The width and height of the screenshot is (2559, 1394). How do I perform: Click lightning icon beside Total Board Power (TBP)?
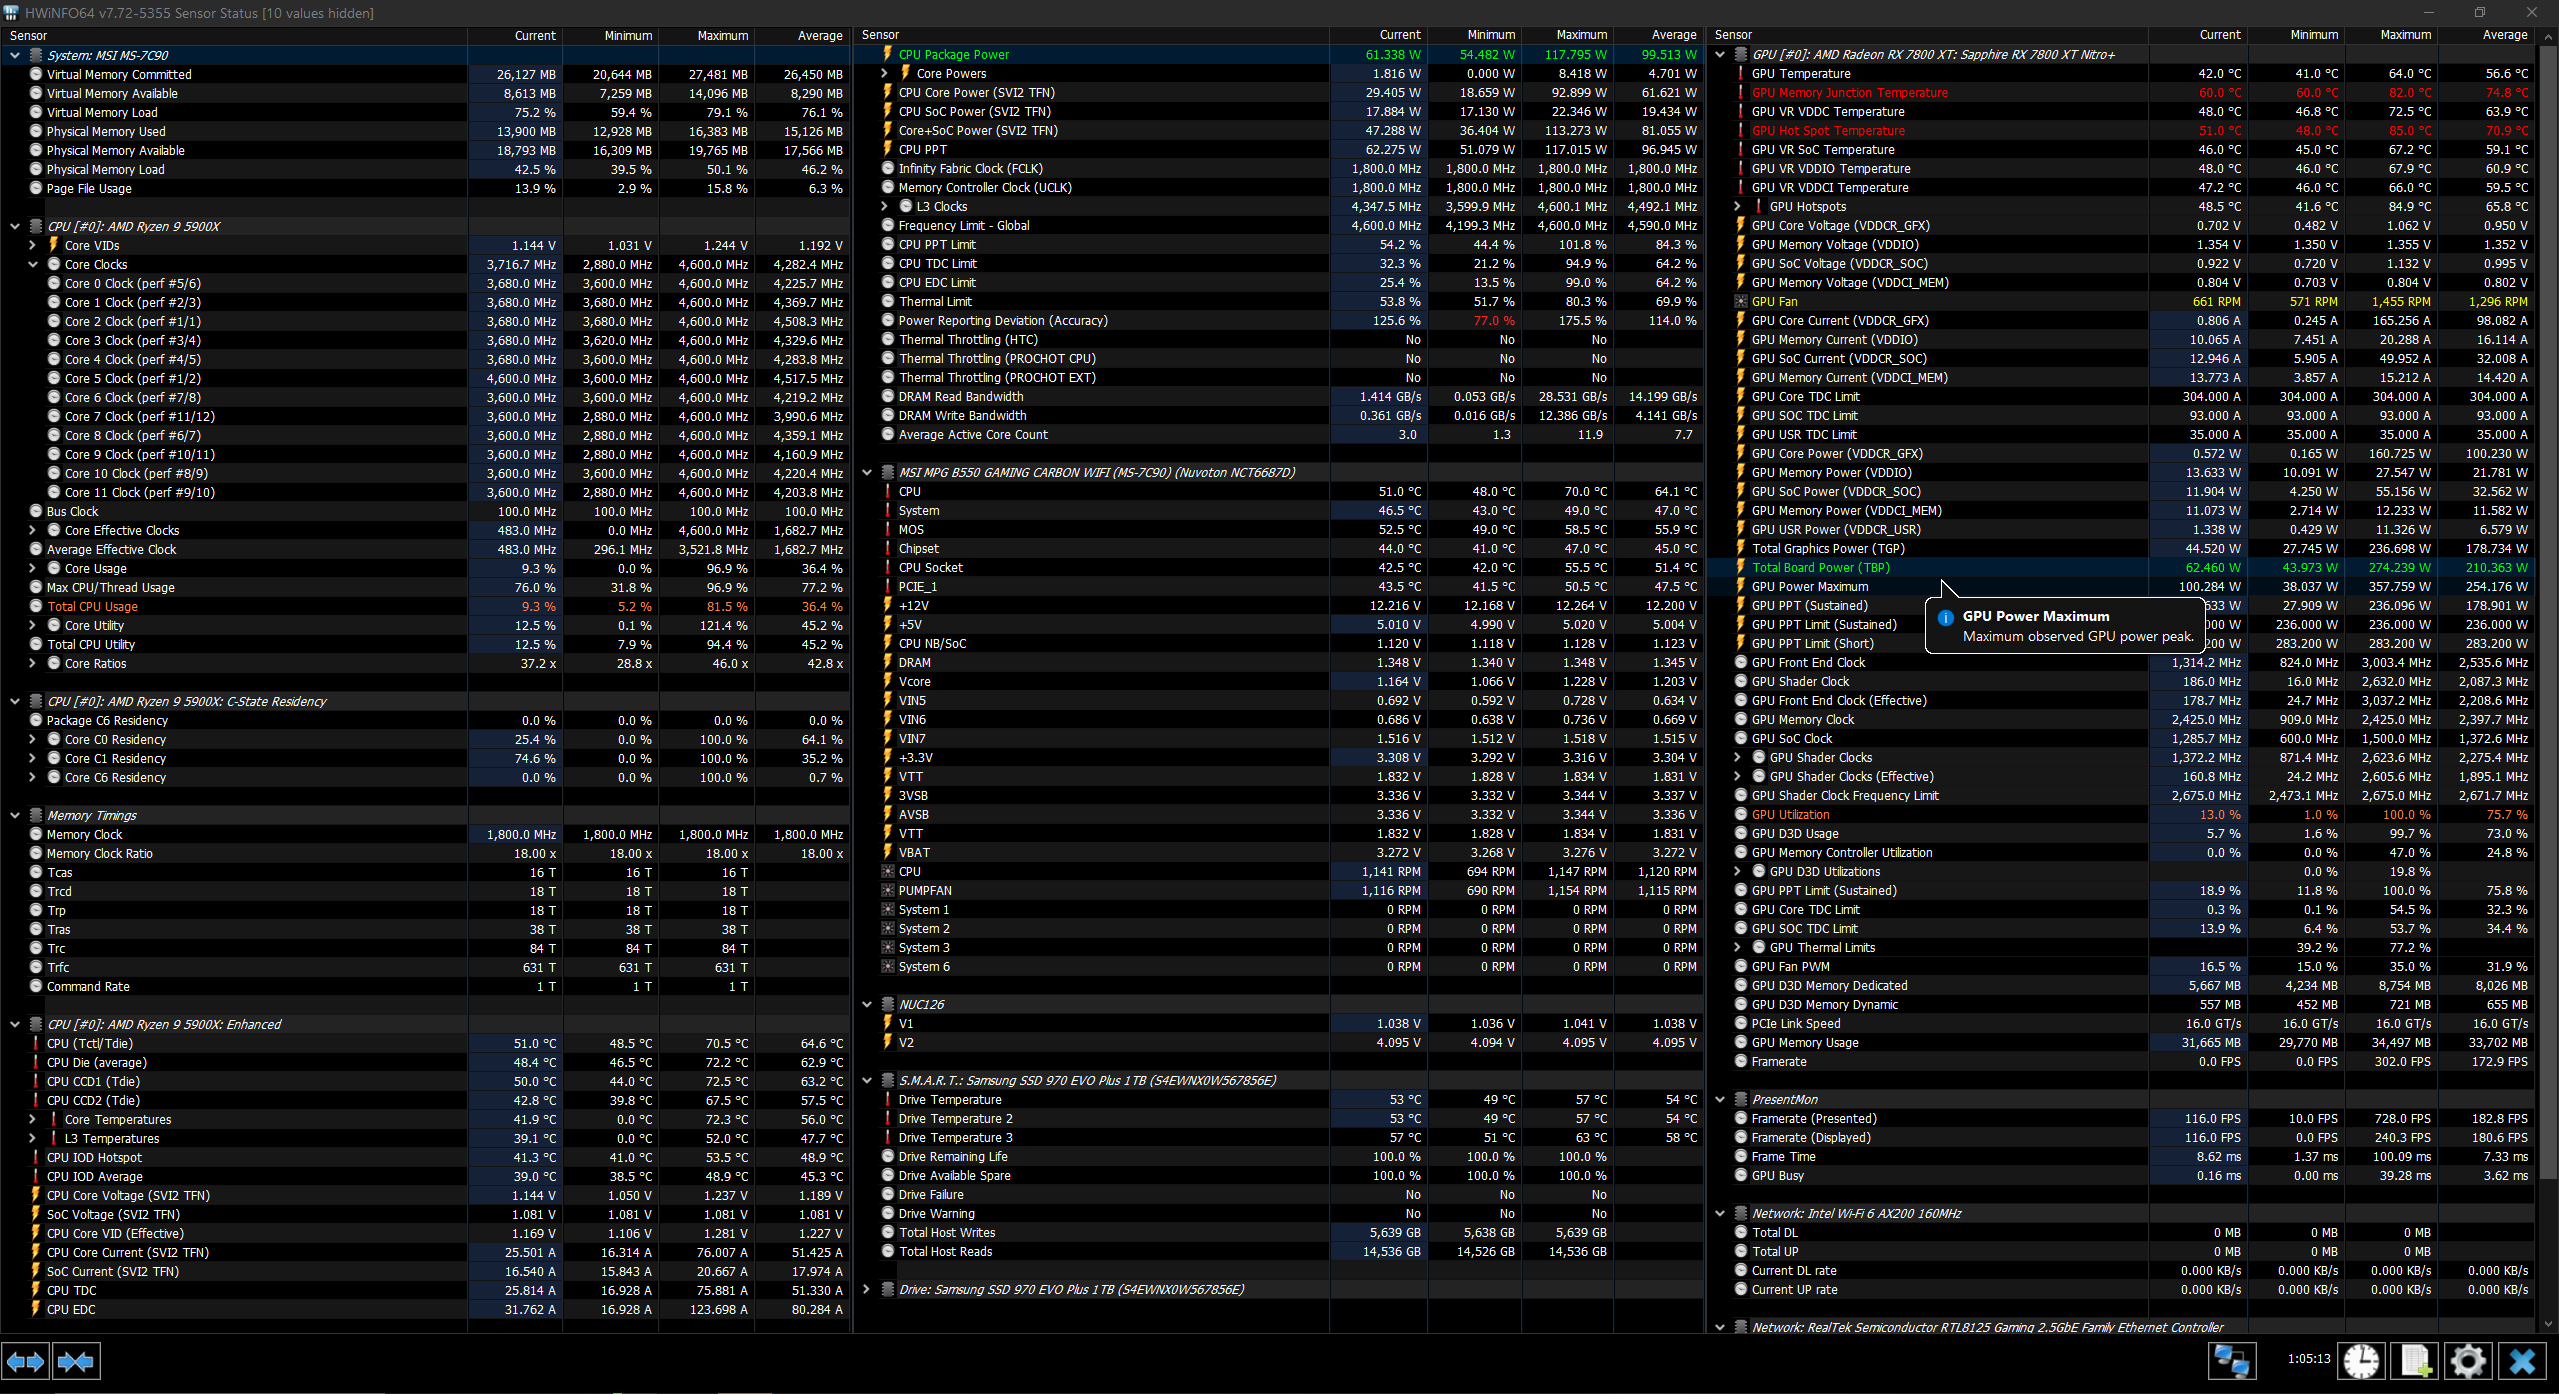click(x=1741, y=567)
